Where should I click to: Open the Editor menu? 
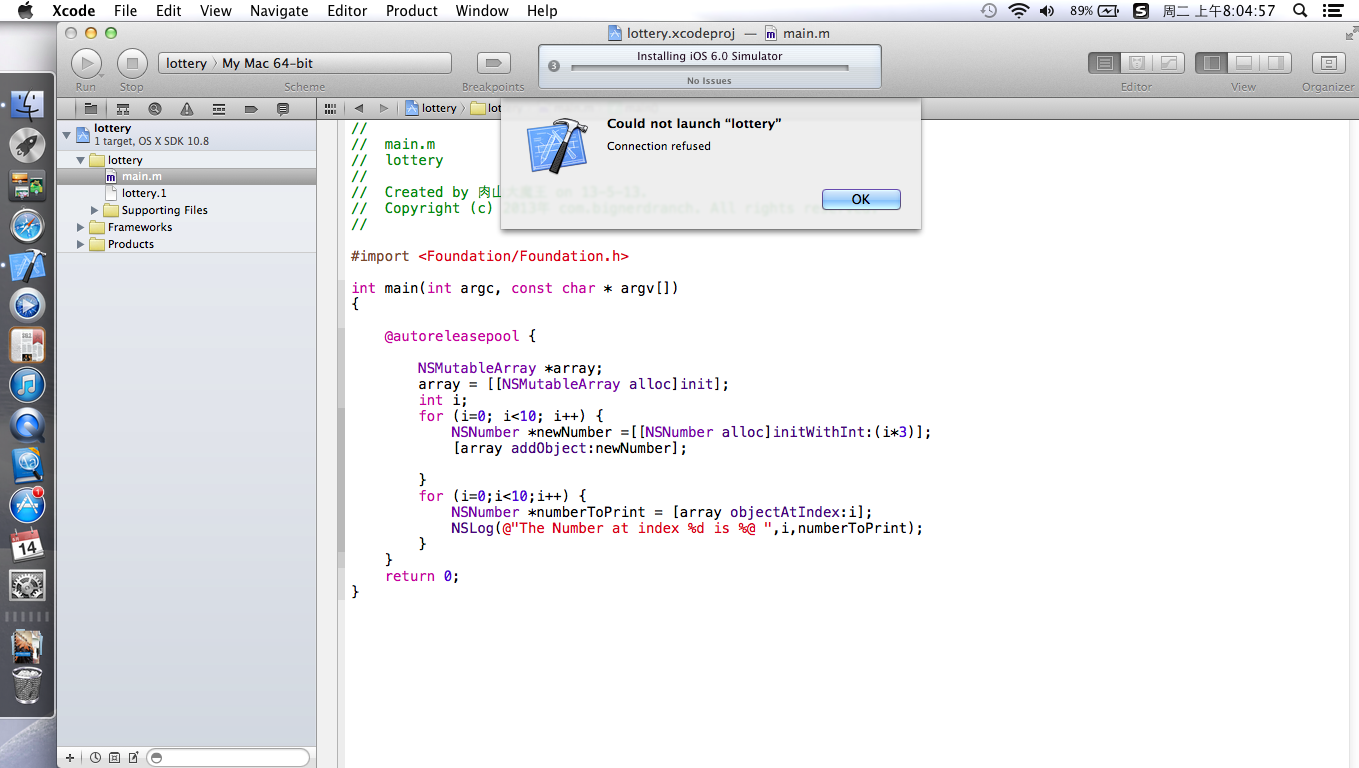pyautogui.click(x=347, y=11)
